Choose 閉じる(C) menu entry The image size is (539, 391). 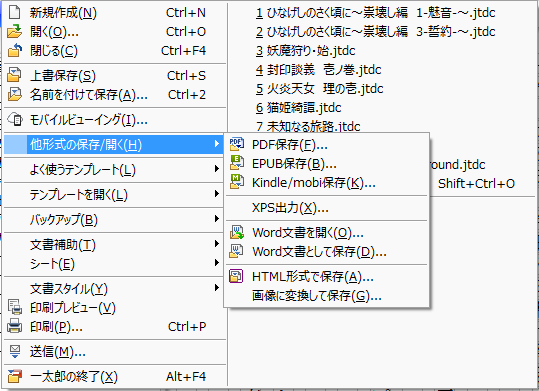point(115,51)
